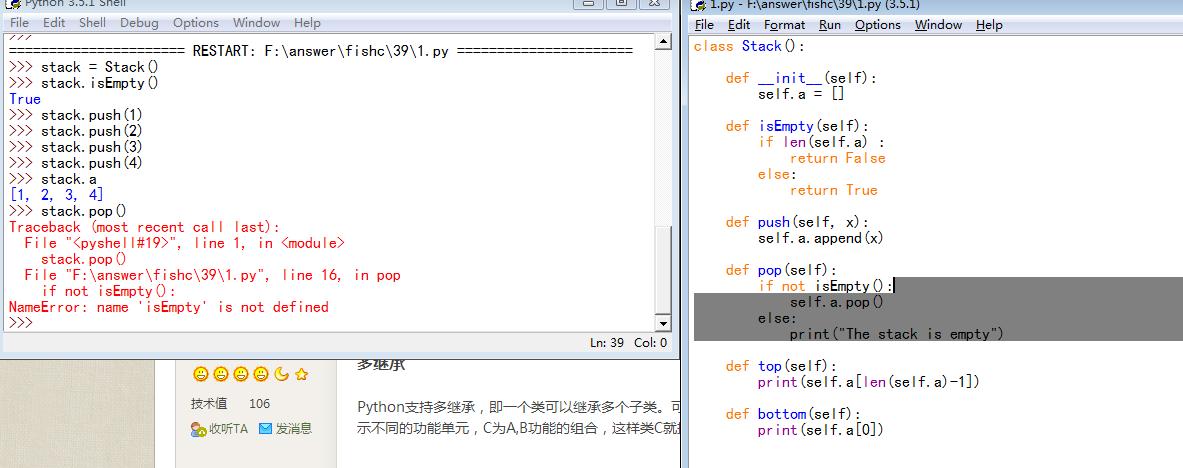
Task: Open the Debug menu in Shell
Action: click(139, 23)
